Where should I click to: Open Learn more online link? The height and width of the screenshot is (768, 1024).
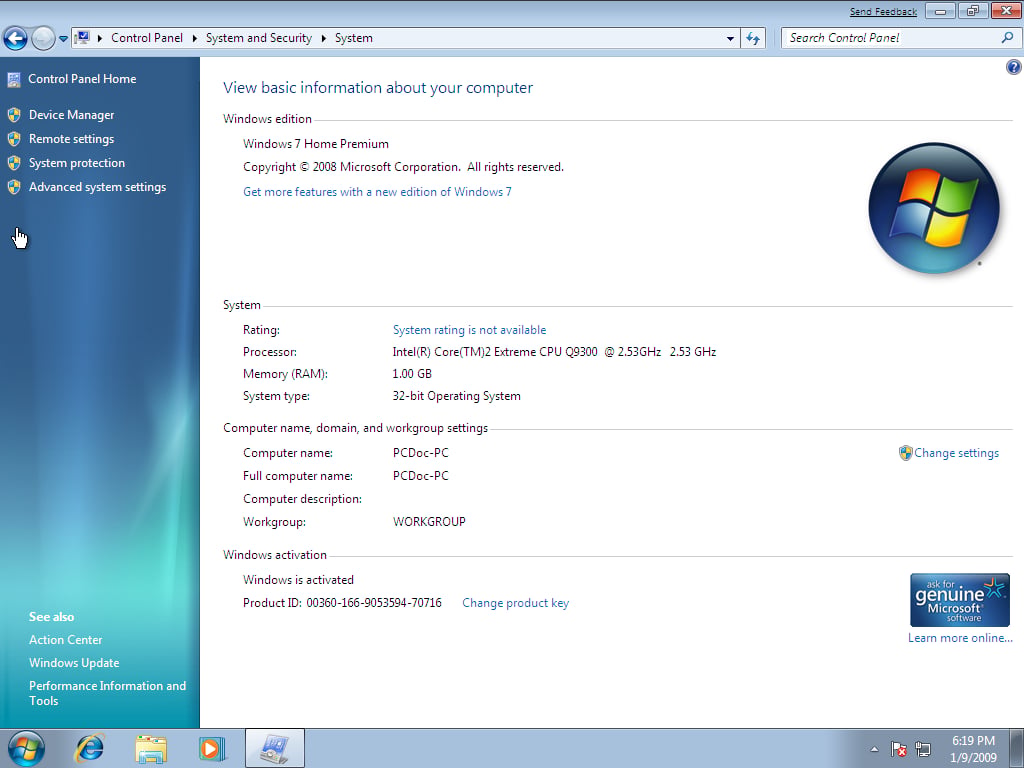point(960,638)
